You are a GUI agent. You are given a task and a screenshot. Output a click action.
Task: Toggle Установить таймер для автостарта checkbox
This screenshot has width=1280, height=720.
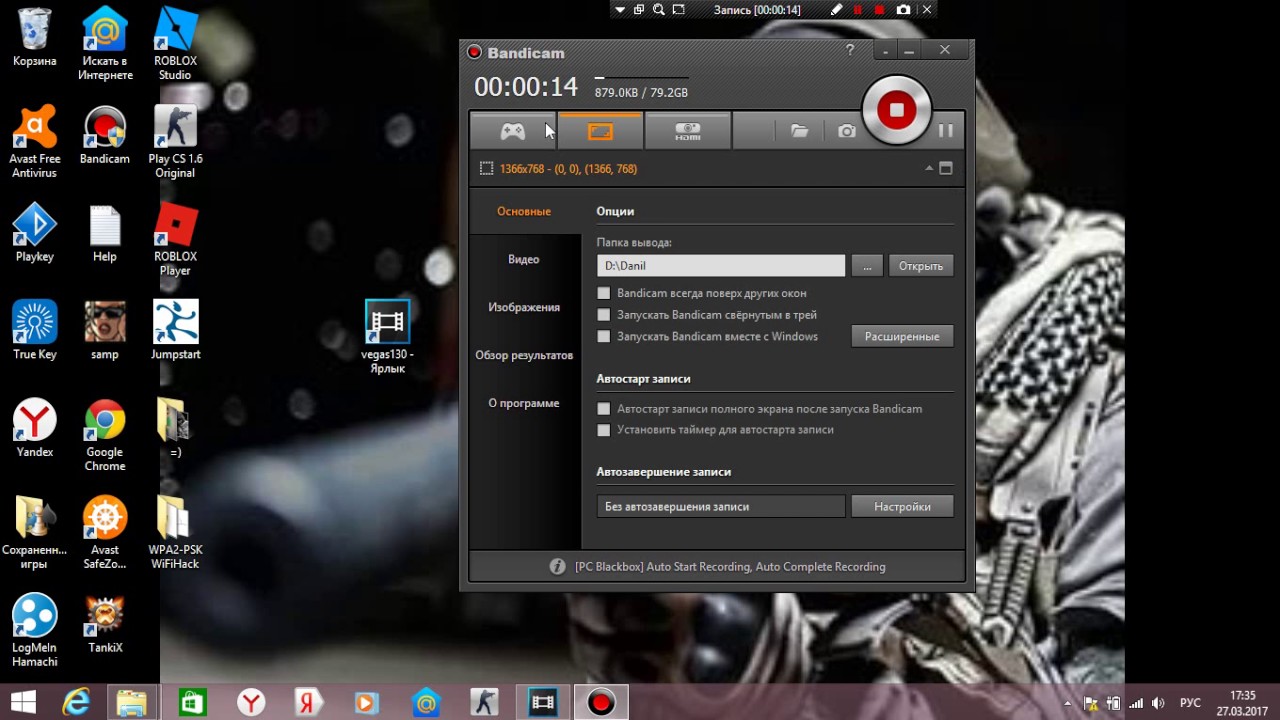(603, 430)
